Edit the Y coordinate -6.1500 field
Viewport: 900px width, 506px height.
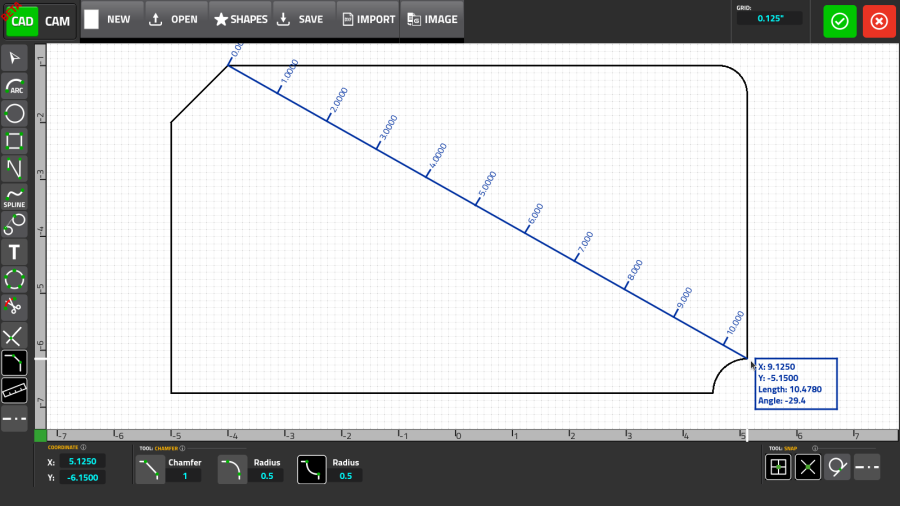(82, 477)
